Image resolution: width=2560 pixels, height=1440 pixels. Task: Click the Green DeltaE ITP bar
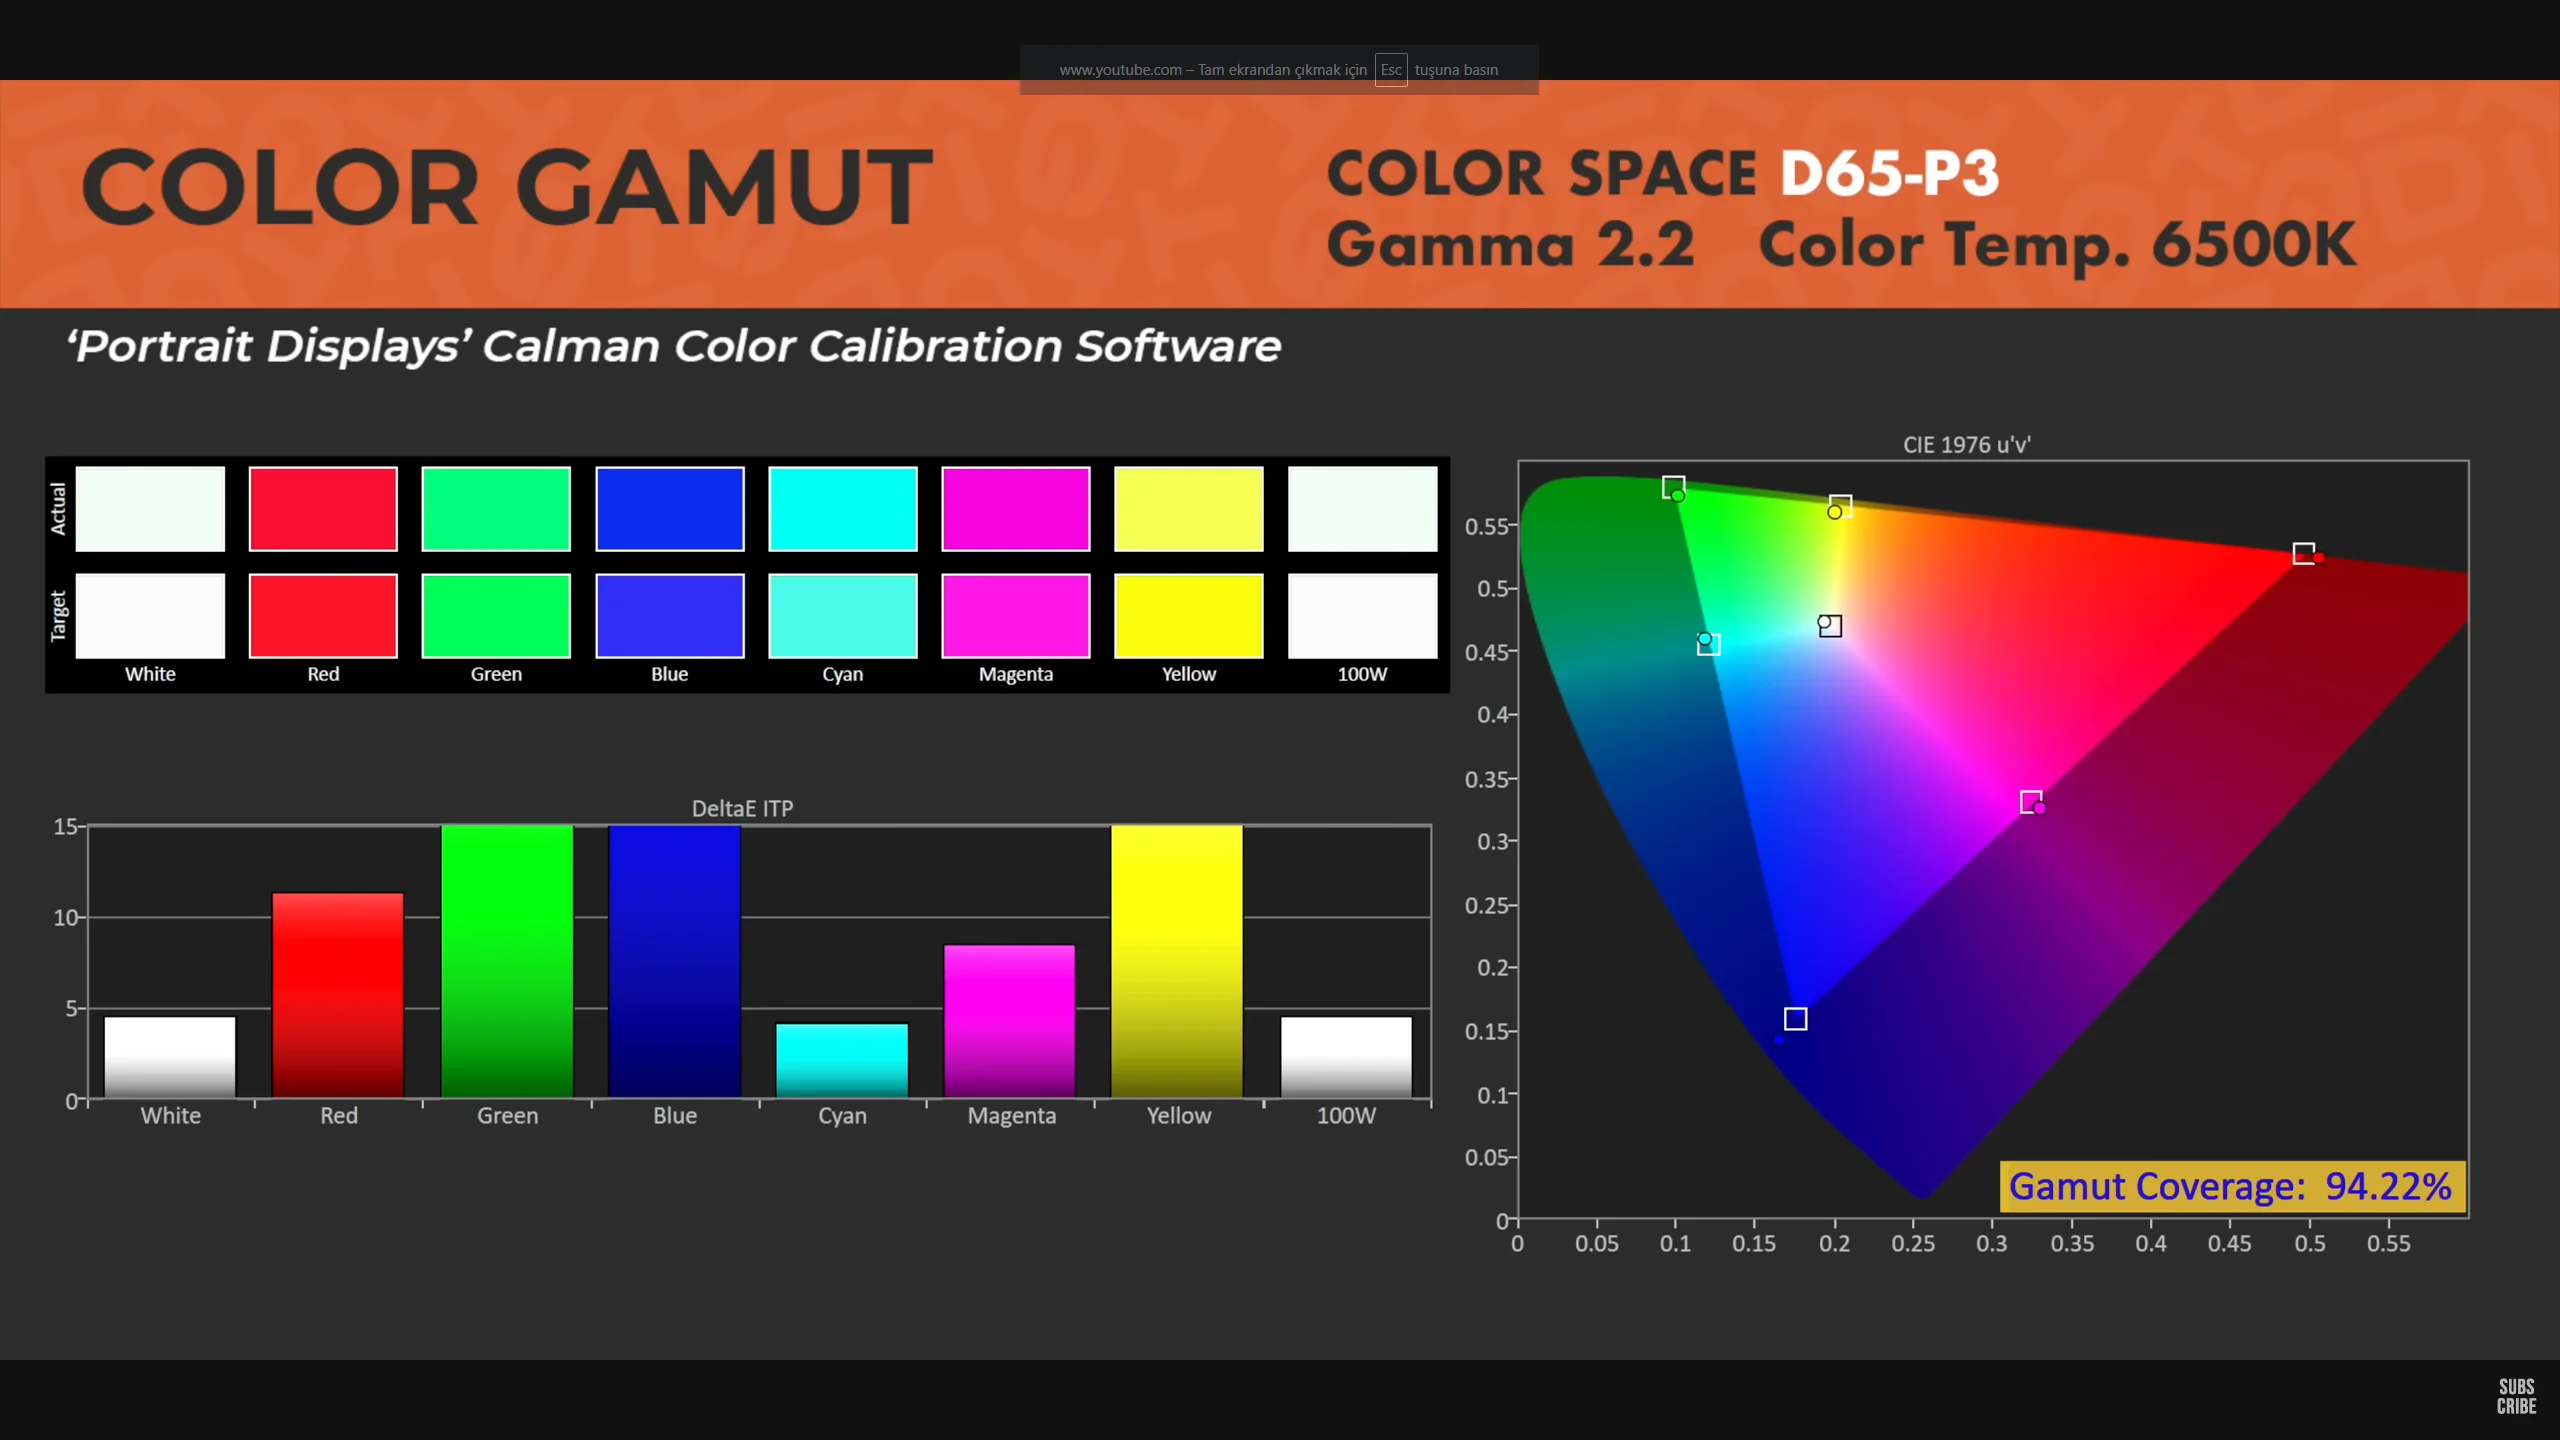(507, 960)
